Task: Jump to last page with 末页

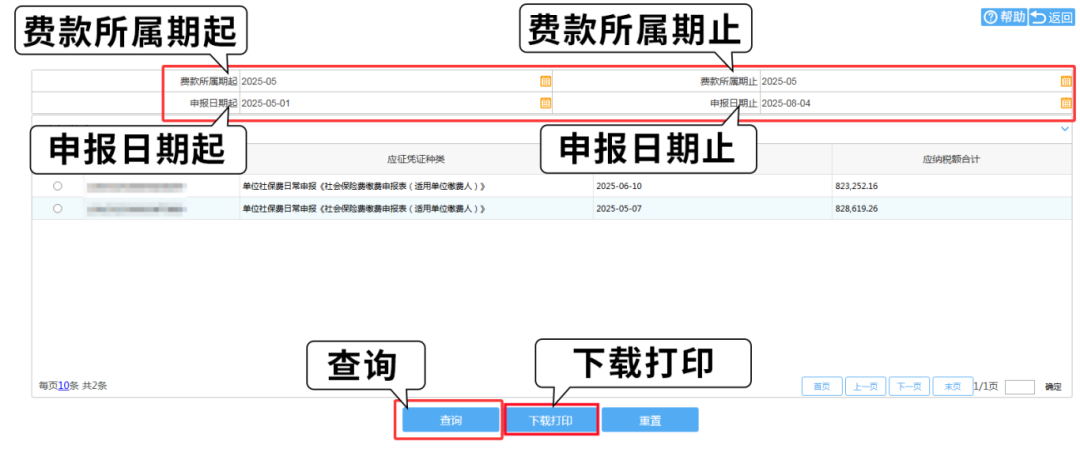Action: click(952, 386)
